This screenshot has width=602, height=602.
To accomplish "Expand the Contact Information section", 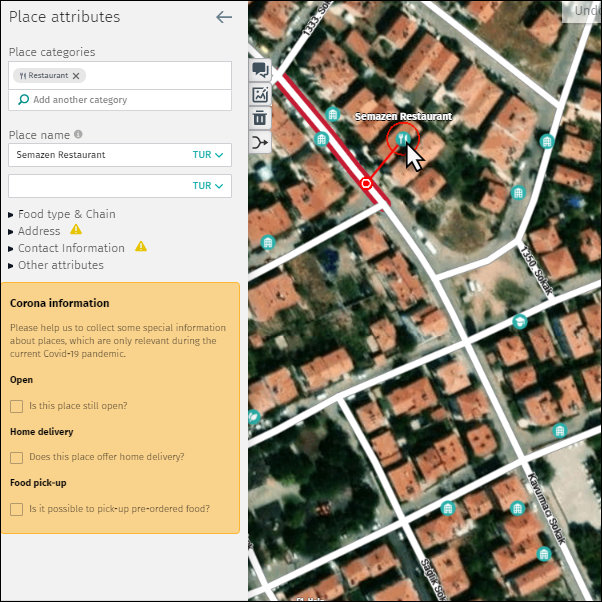I will (x=67, y=248).
